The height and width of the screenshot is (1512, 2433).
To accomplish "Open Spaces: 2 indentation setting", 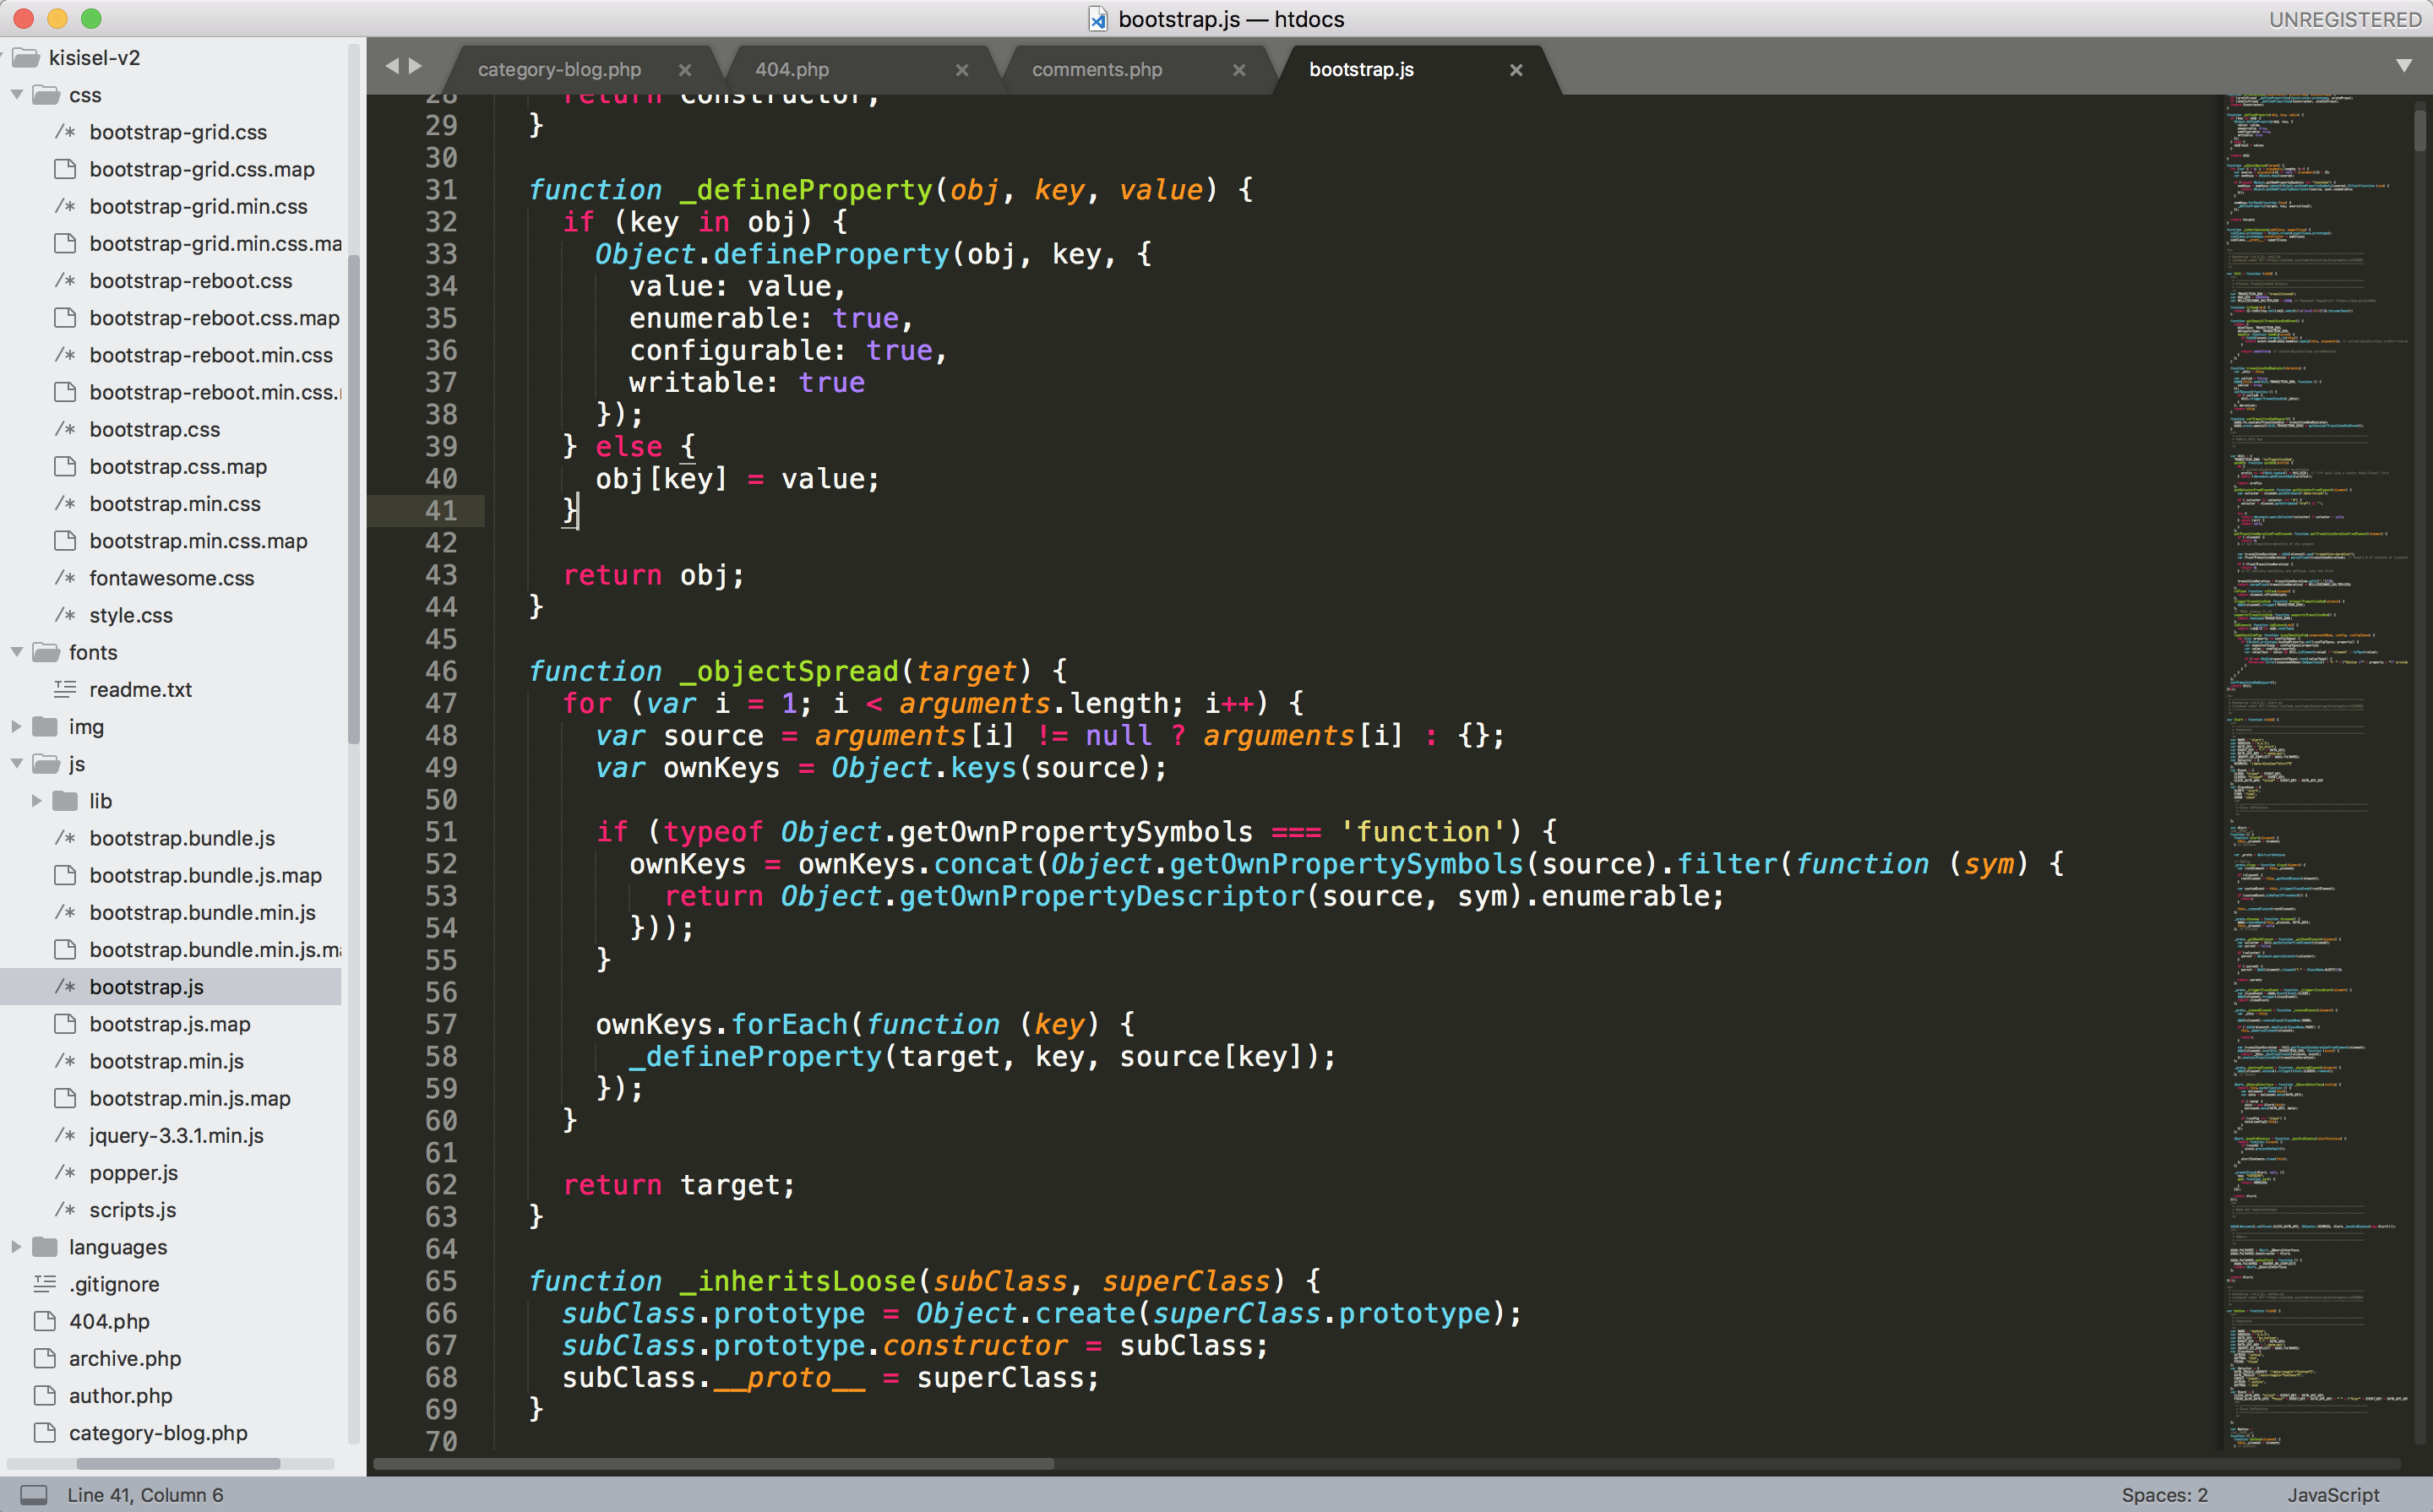I will [2164, 1494].
